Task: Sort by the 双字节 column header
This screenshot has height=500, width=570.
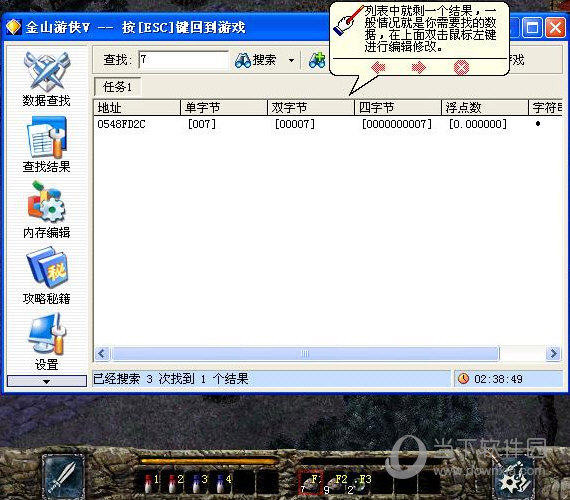Action: pyautogui.click(x=311, y=108)
